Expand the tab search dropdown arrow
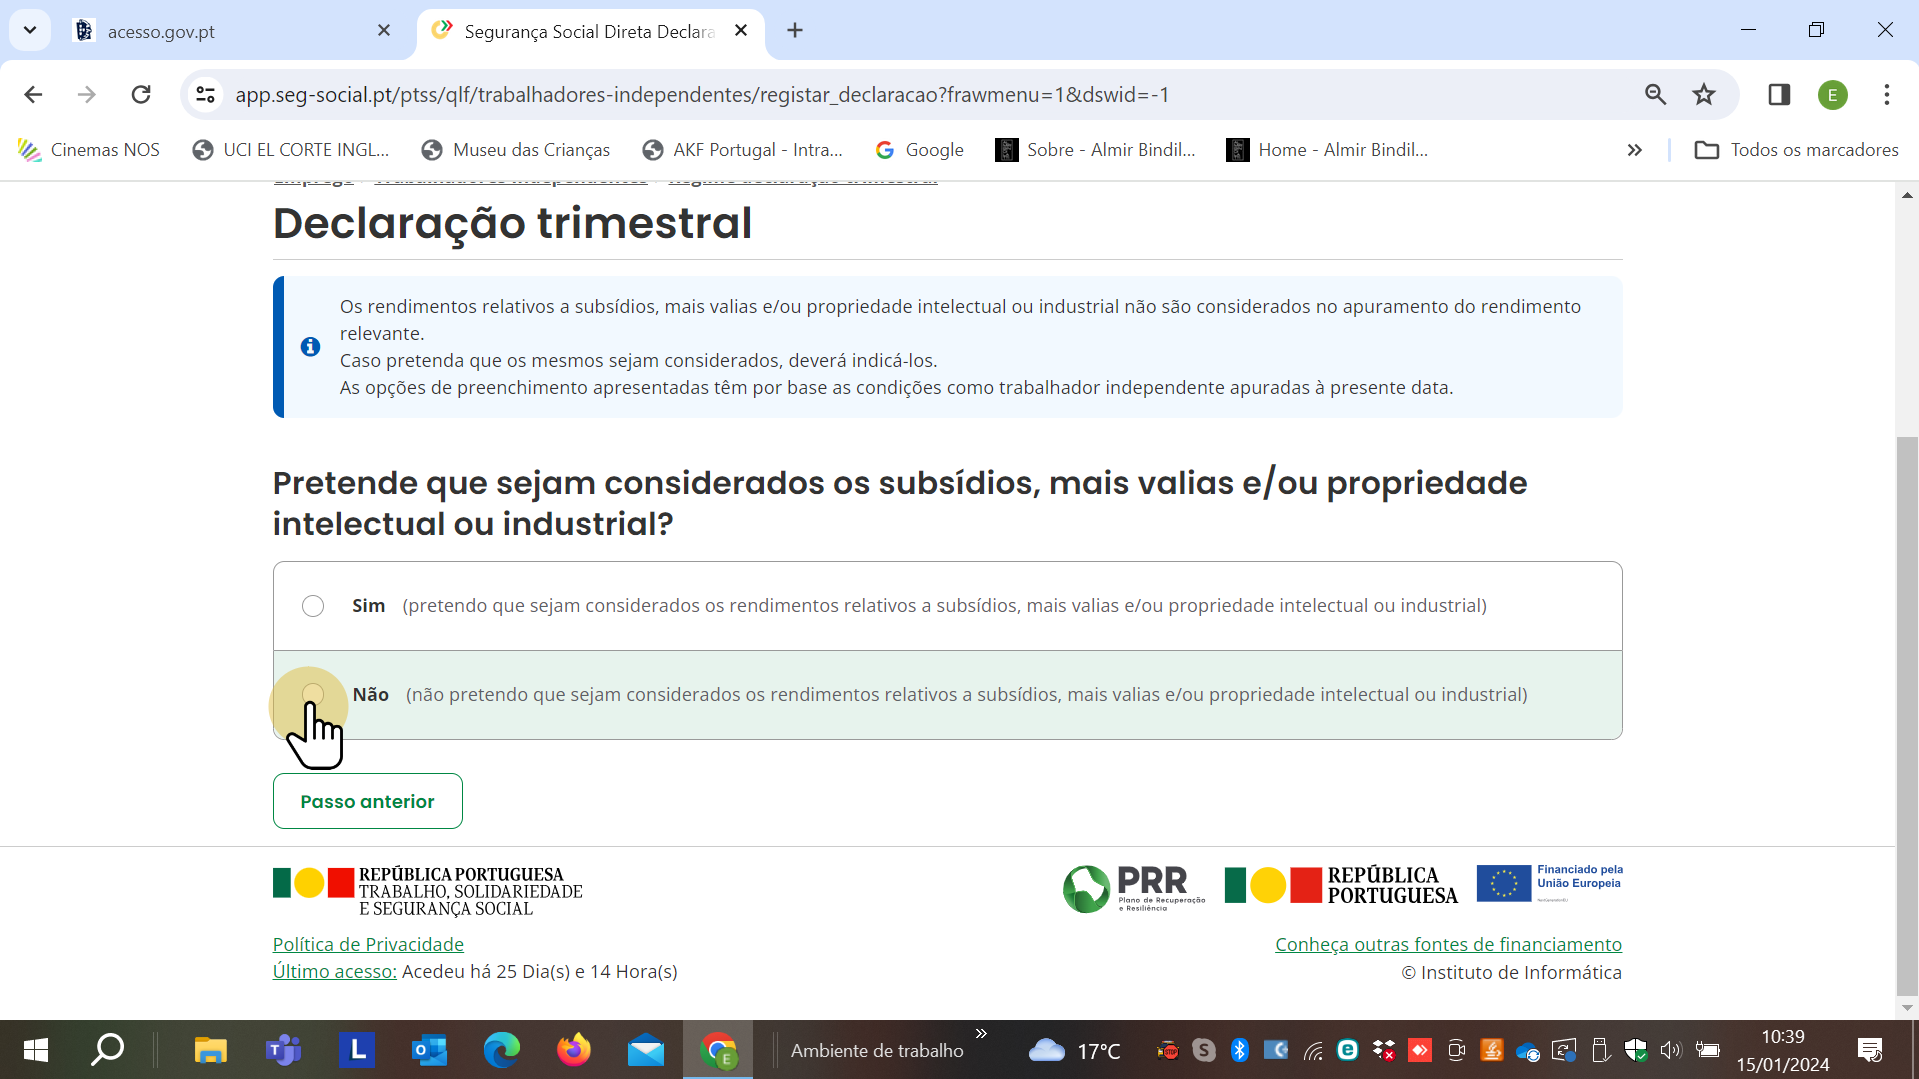The width and height of the screenshot is (1919, 1079). pos(30,30)
